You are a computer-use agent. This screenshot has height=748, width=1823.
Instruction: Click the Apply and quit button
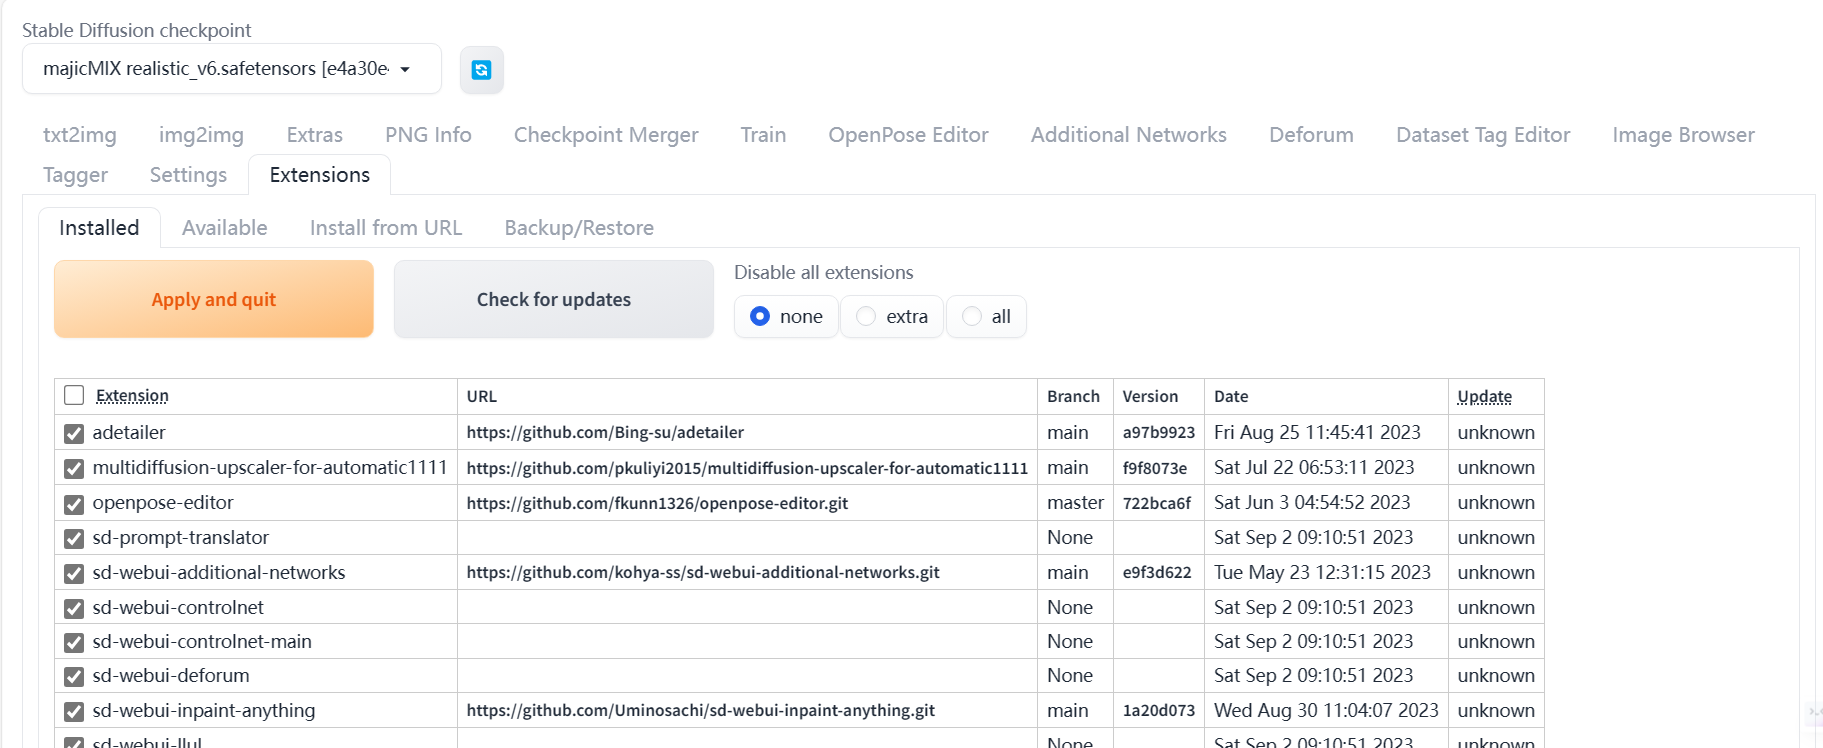click(x=214, y=299)
